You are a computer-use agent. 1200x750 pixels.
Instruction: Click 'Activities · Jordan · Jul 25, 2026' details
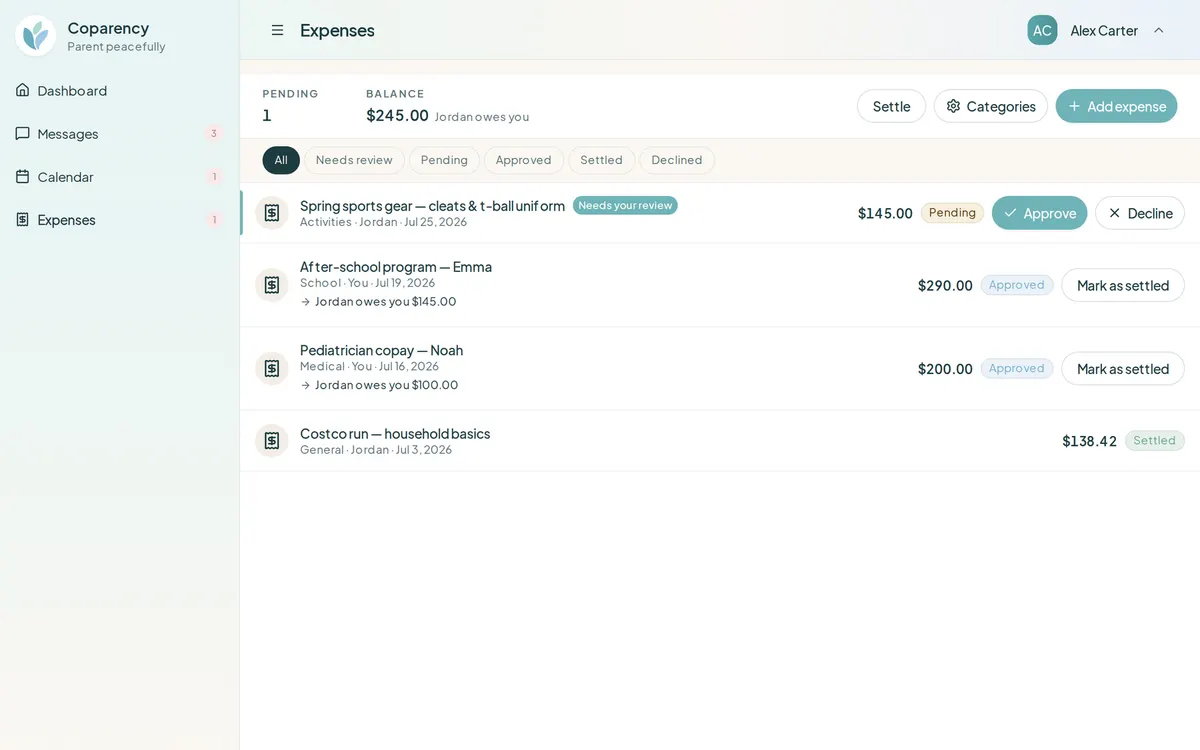click(383, 222)
